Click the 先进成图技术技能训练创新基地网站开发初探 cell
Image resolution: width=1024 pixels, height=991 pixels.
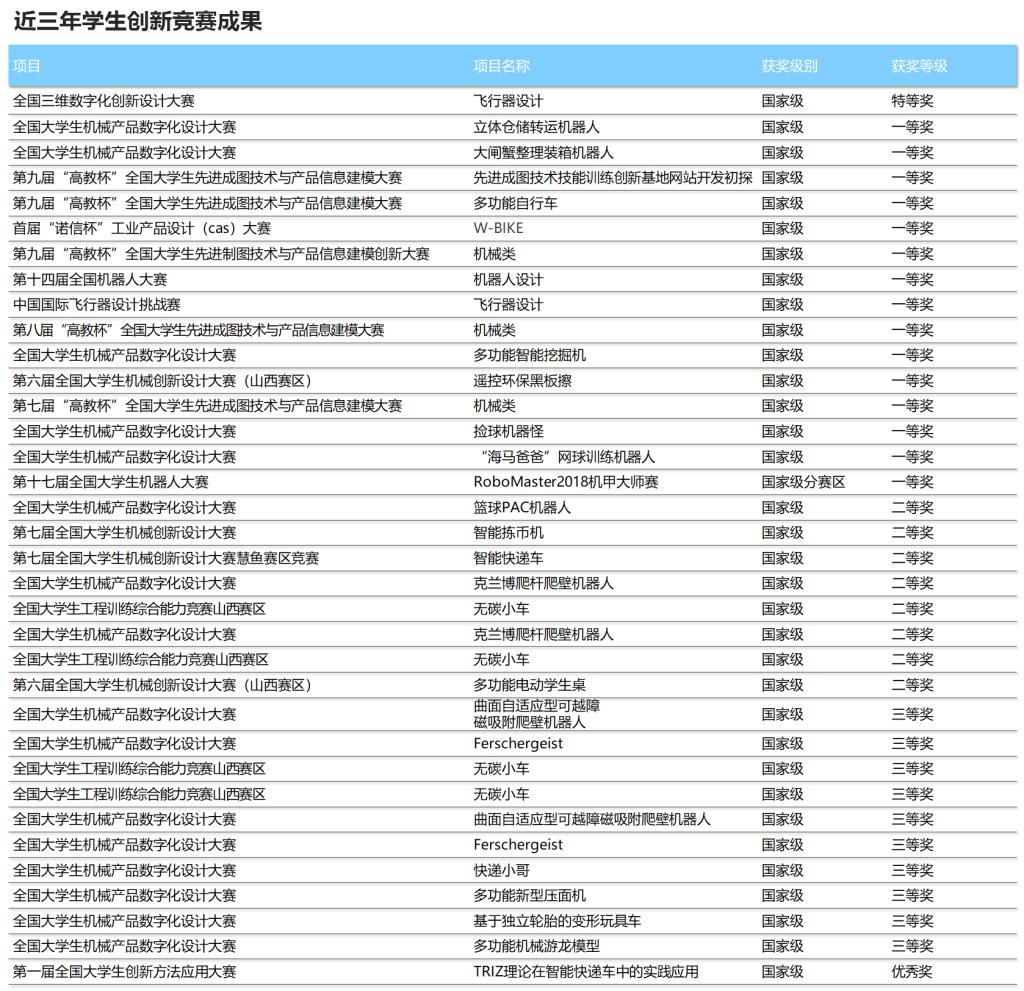[x=613, y=178]
